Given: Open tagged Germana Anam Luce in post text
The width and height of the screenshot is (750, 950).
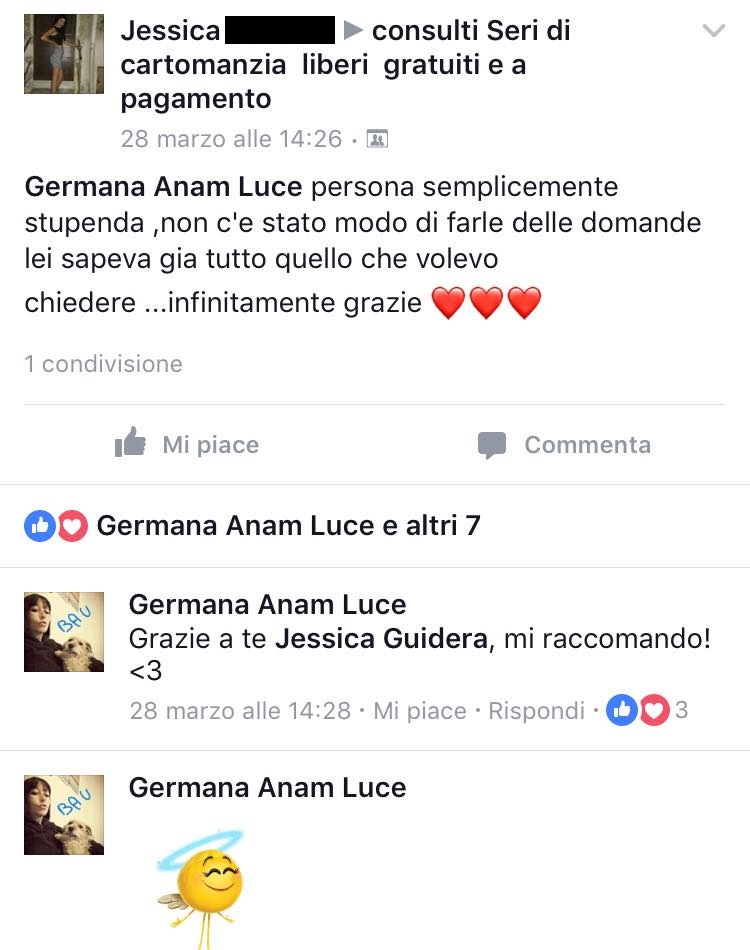Looking at the screenshot, I should click(164, 187).
